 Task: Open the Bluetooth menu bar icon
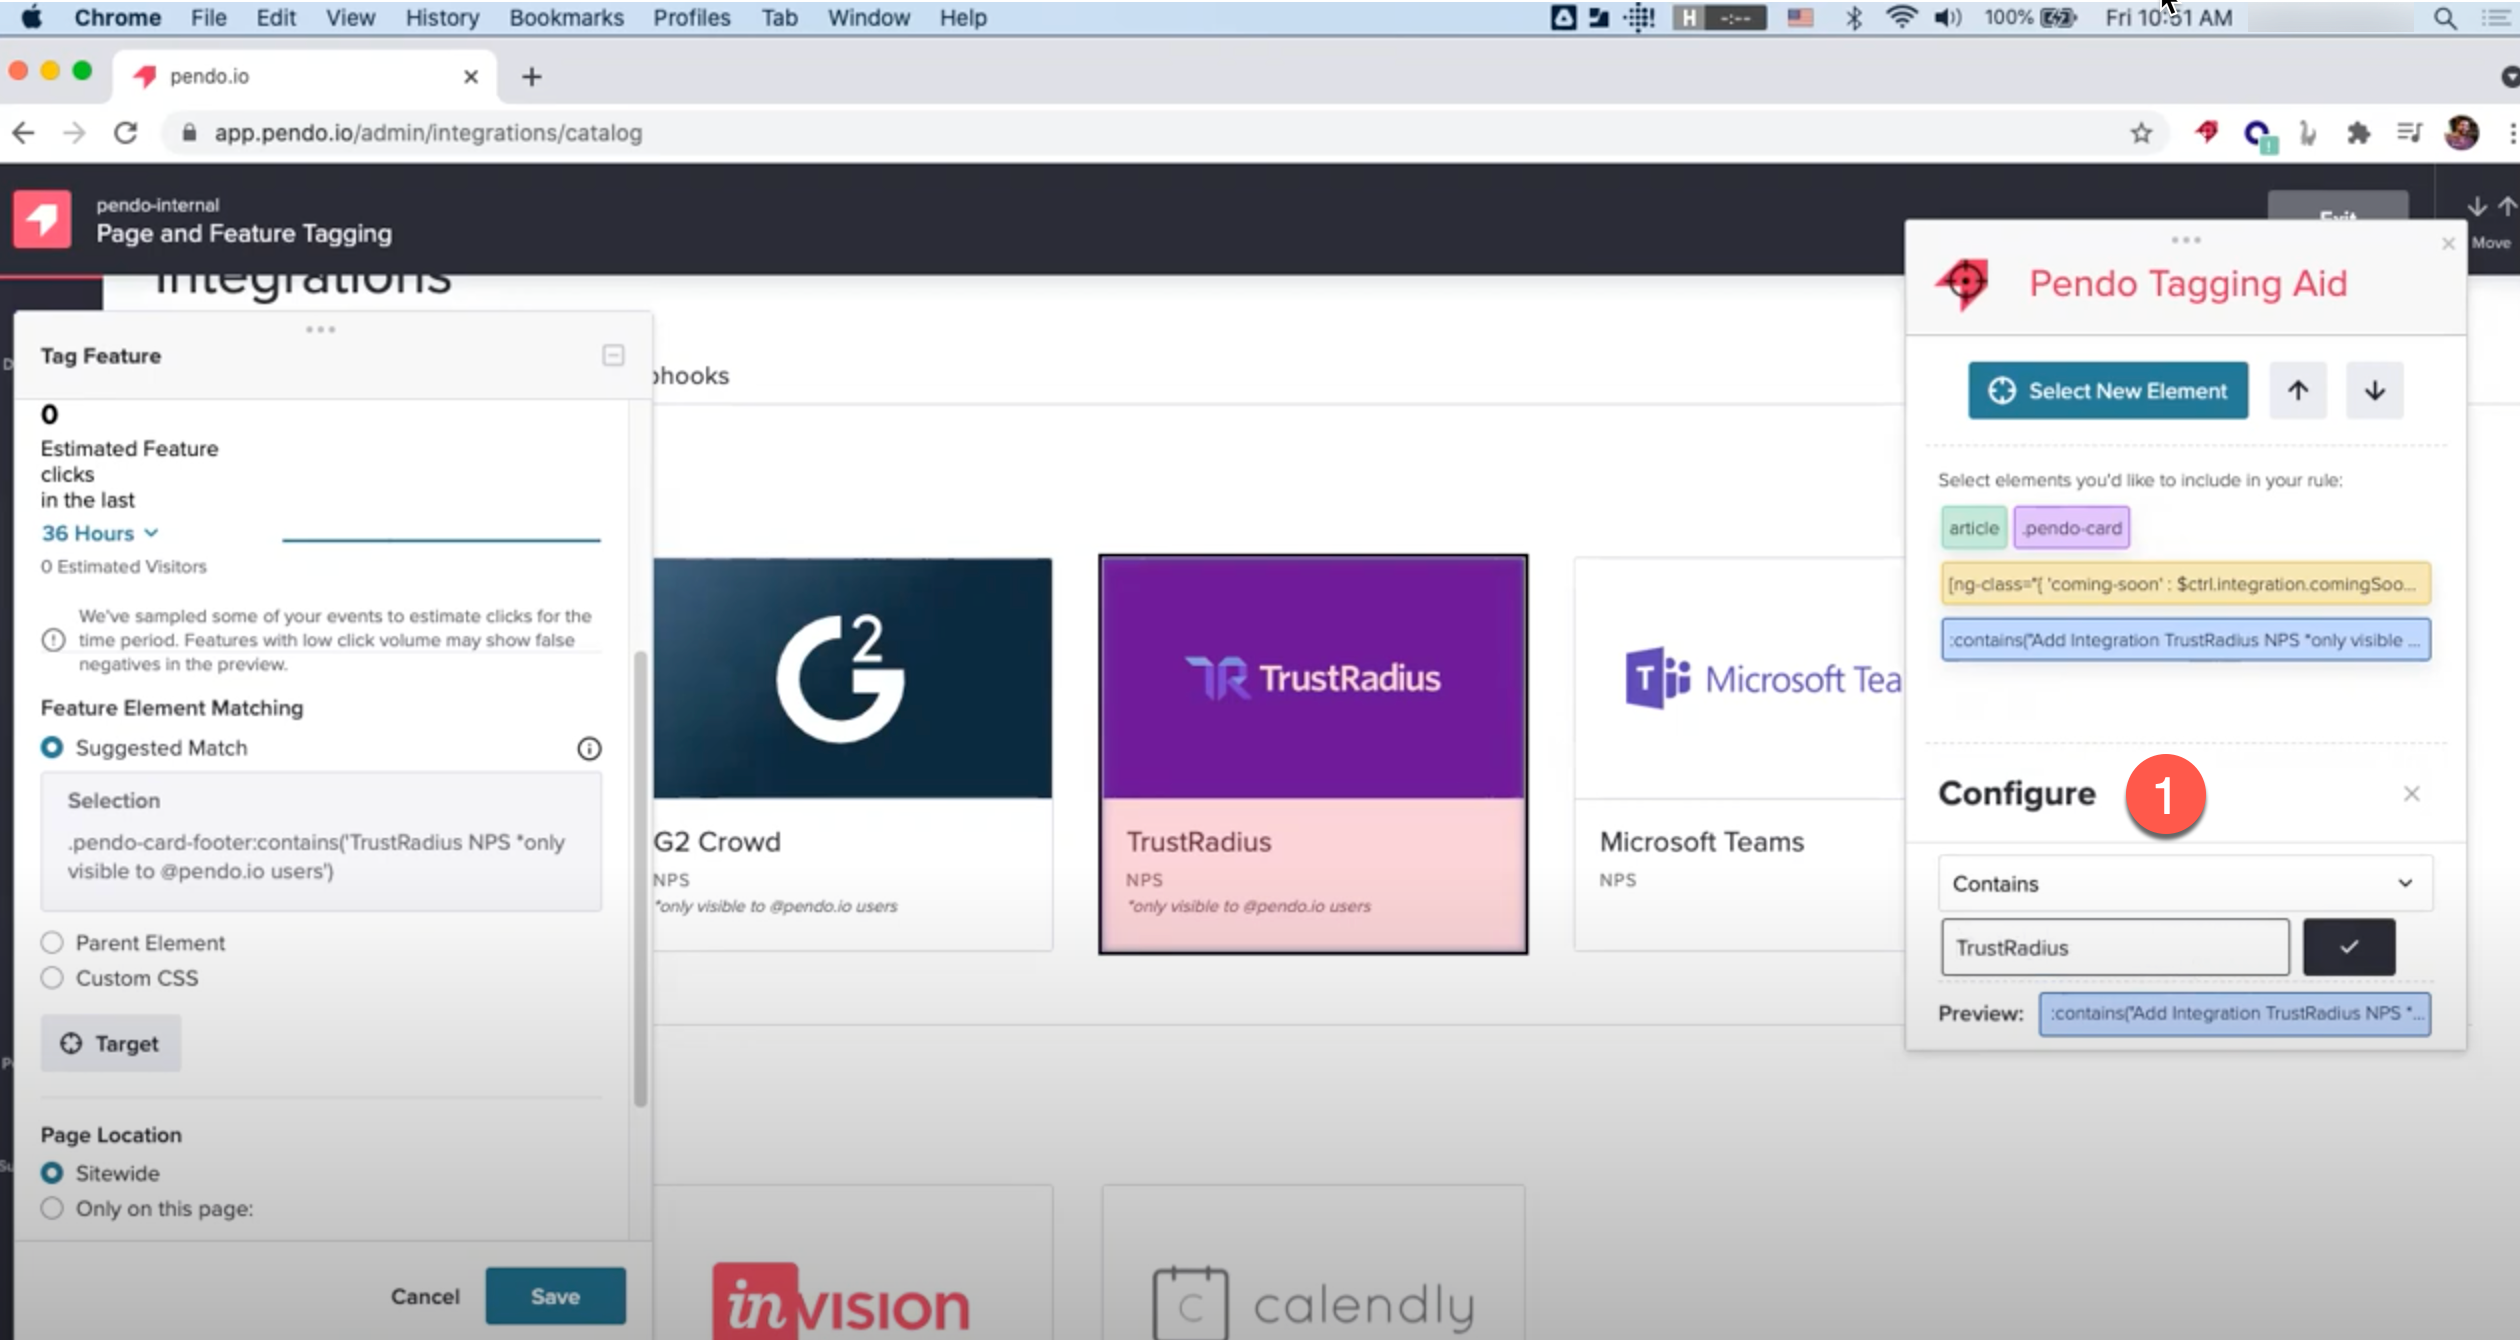tap(1853, 18)
